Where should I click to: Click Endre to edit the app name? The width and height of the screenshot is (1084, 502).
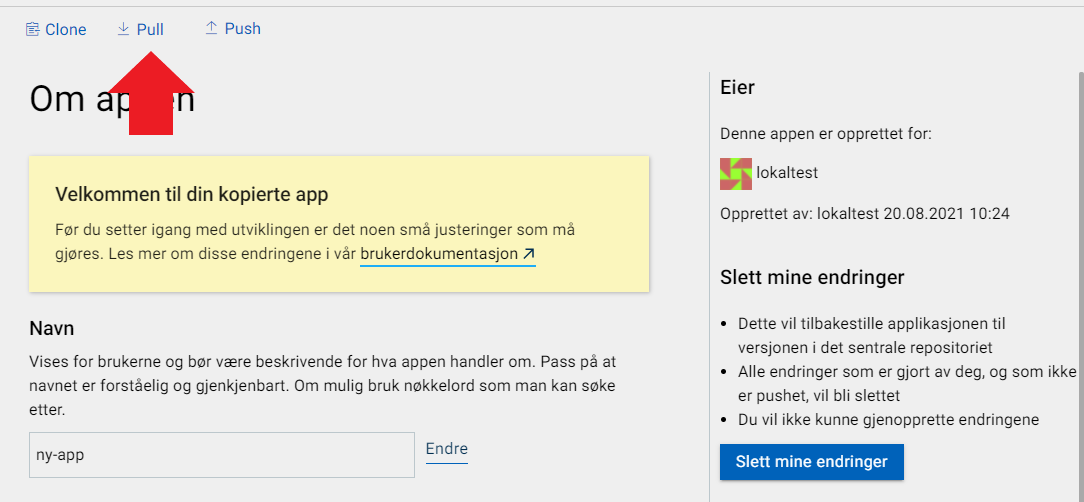[x=447, y=449]
